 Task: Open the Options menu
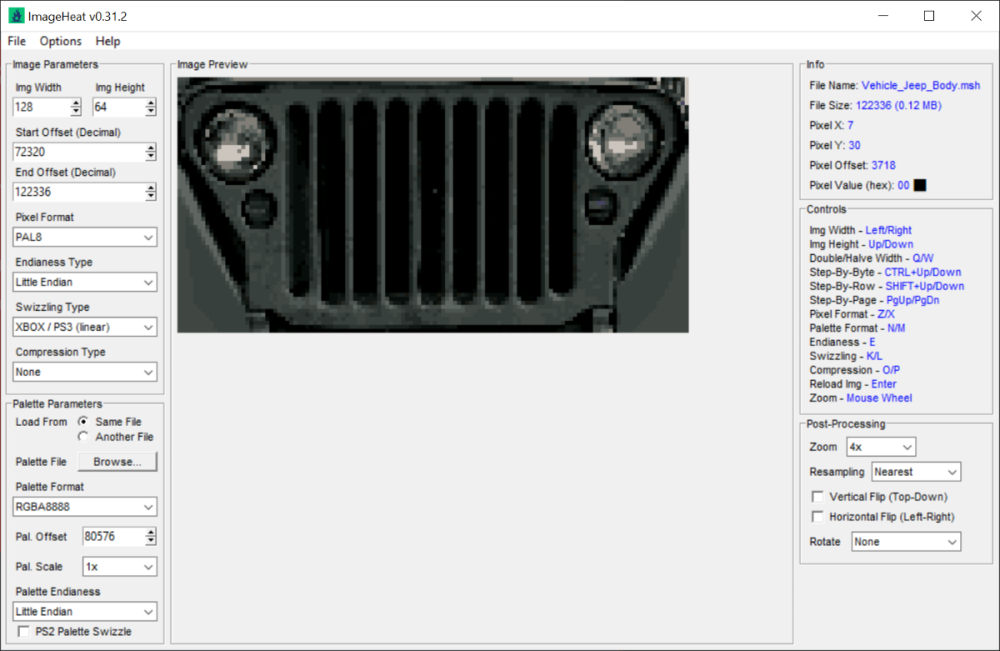(61, 41)
